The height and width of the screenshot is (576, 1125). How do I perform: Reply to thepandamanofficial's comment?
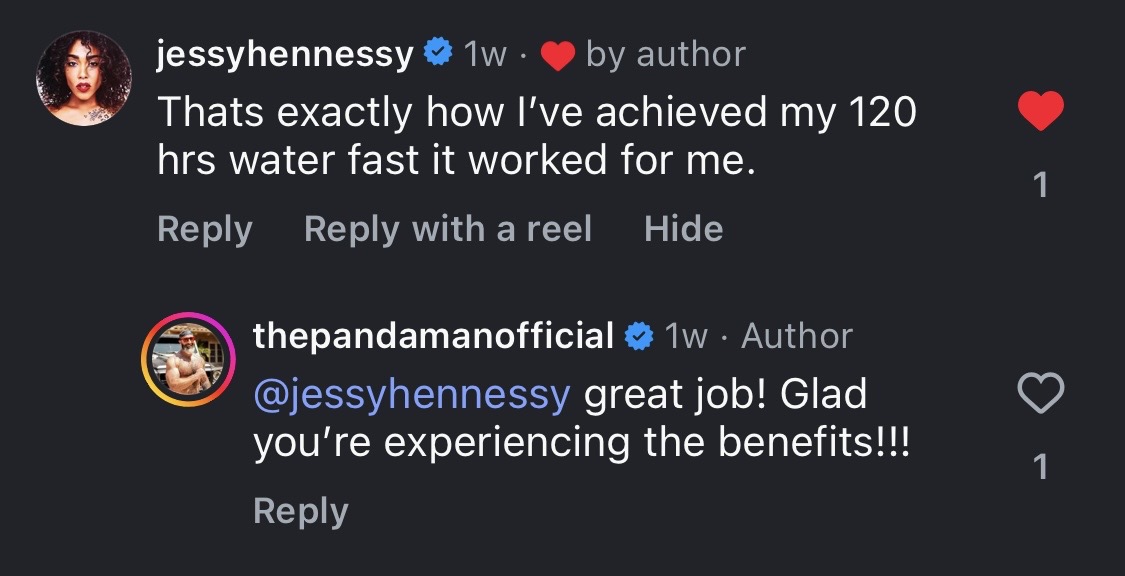click(x=300, y=511)
